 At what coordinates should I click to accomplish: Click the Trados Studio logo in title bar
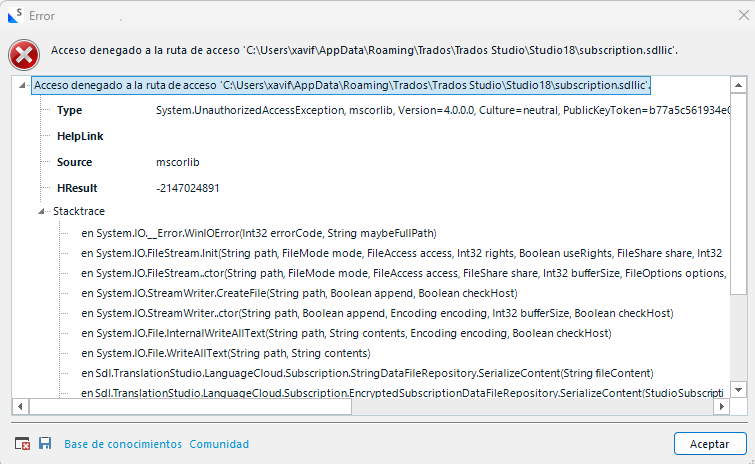click(x=15, y=15)
